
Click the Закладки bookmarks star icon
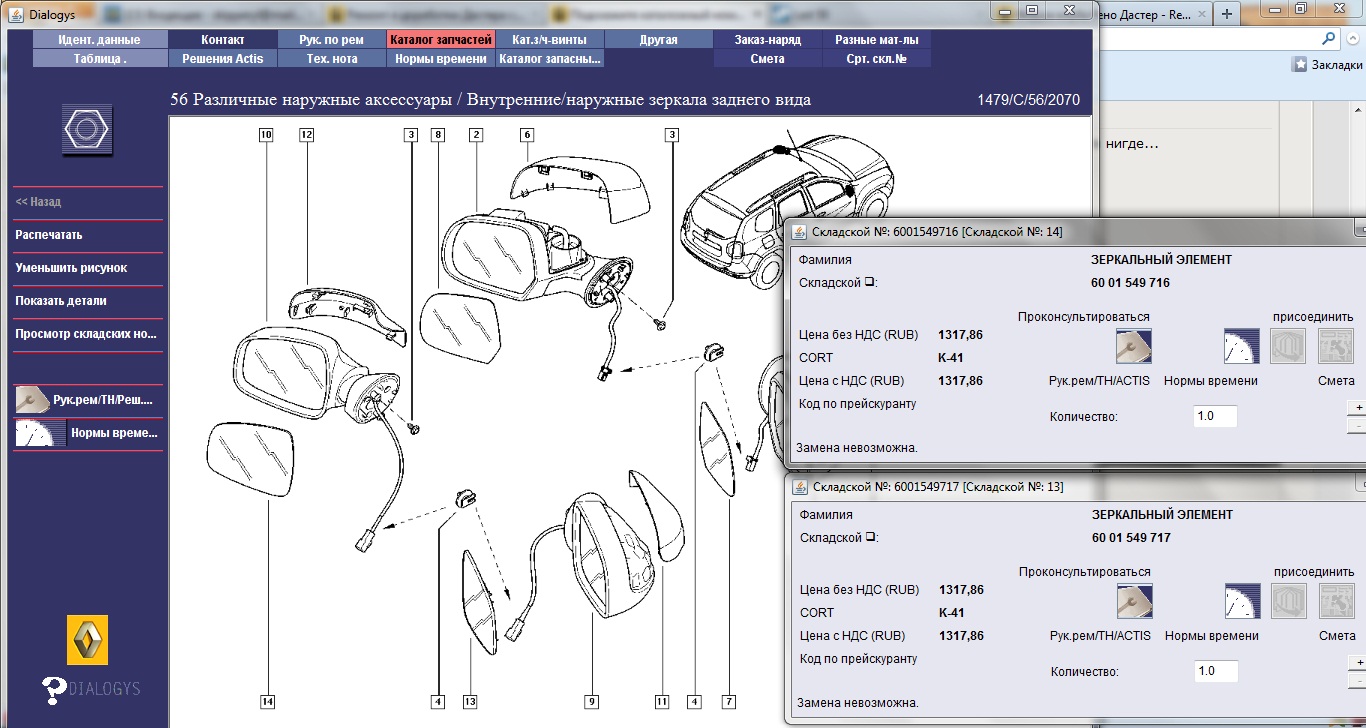[1300, 64]
